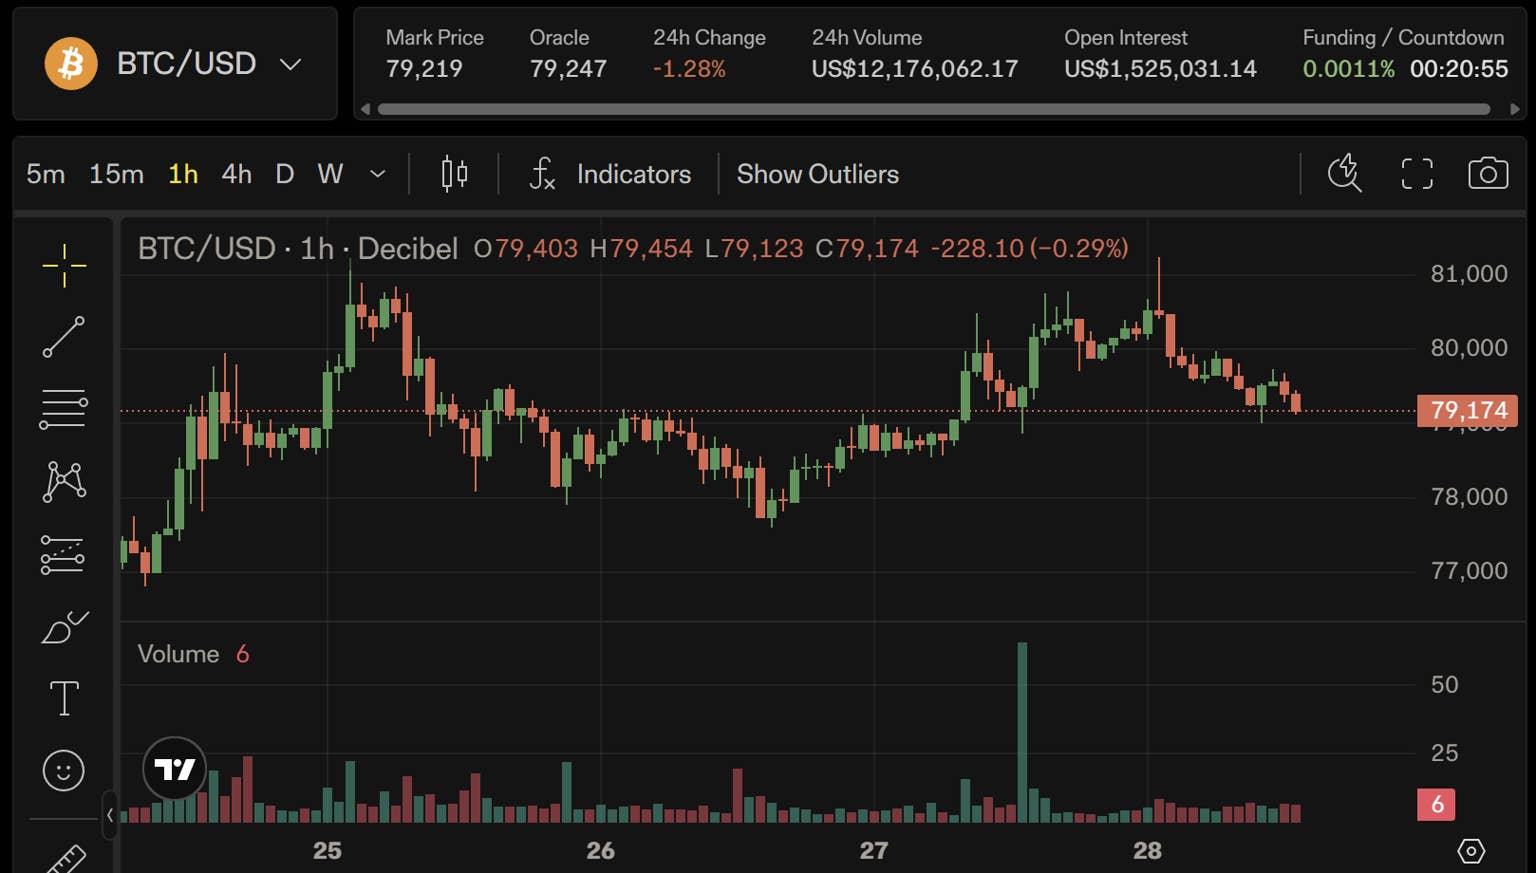Open the Indicators menu
Image resolution: width=1536 pixels, height=873 pixels.
coord(610,174)
